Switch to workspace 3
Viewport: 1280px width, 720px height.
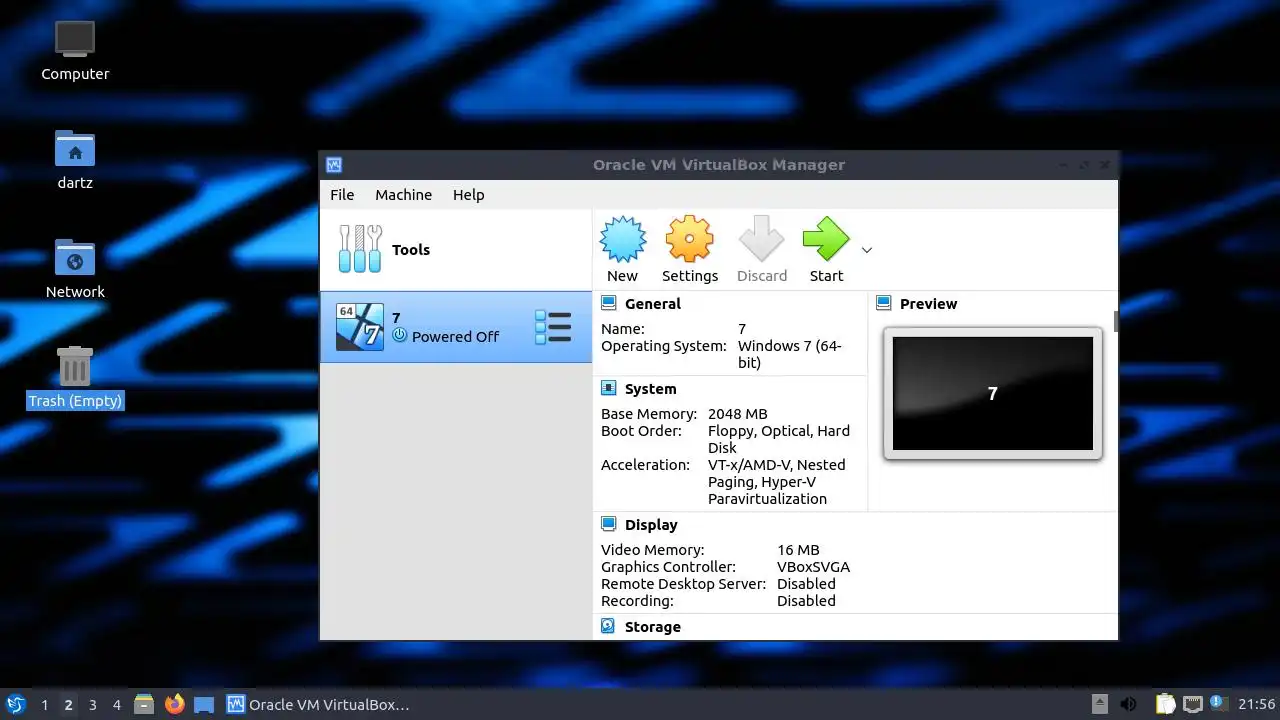point(92,705)
